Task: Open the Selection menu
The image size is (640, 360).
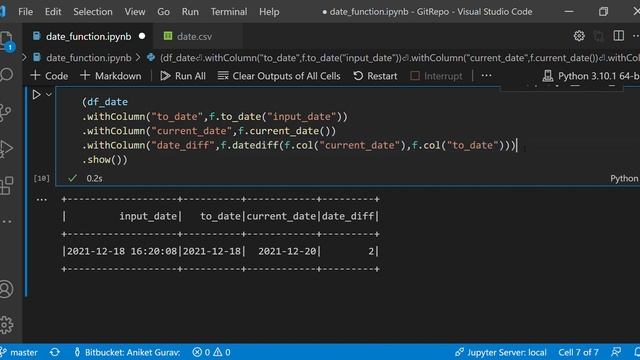Action: tap(93, 11)
